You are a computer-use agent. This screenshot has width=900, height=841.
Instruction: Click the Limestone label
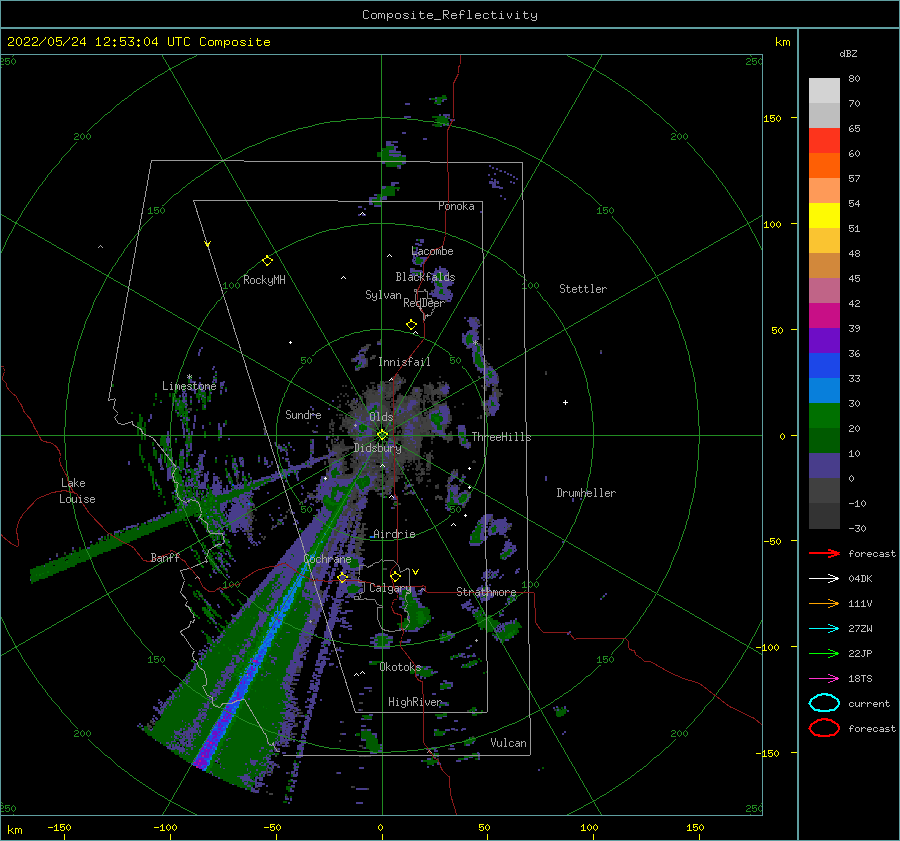[x=189, y=386]
